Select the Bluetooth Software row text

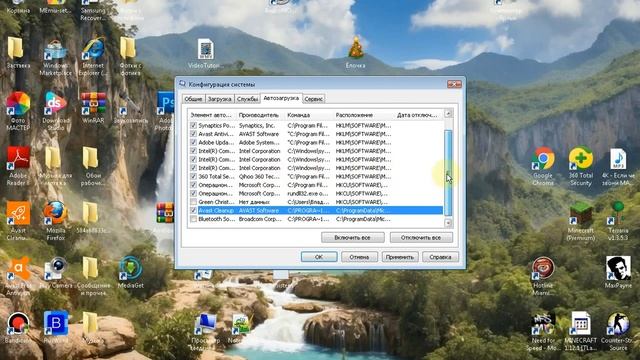point(216,219)
